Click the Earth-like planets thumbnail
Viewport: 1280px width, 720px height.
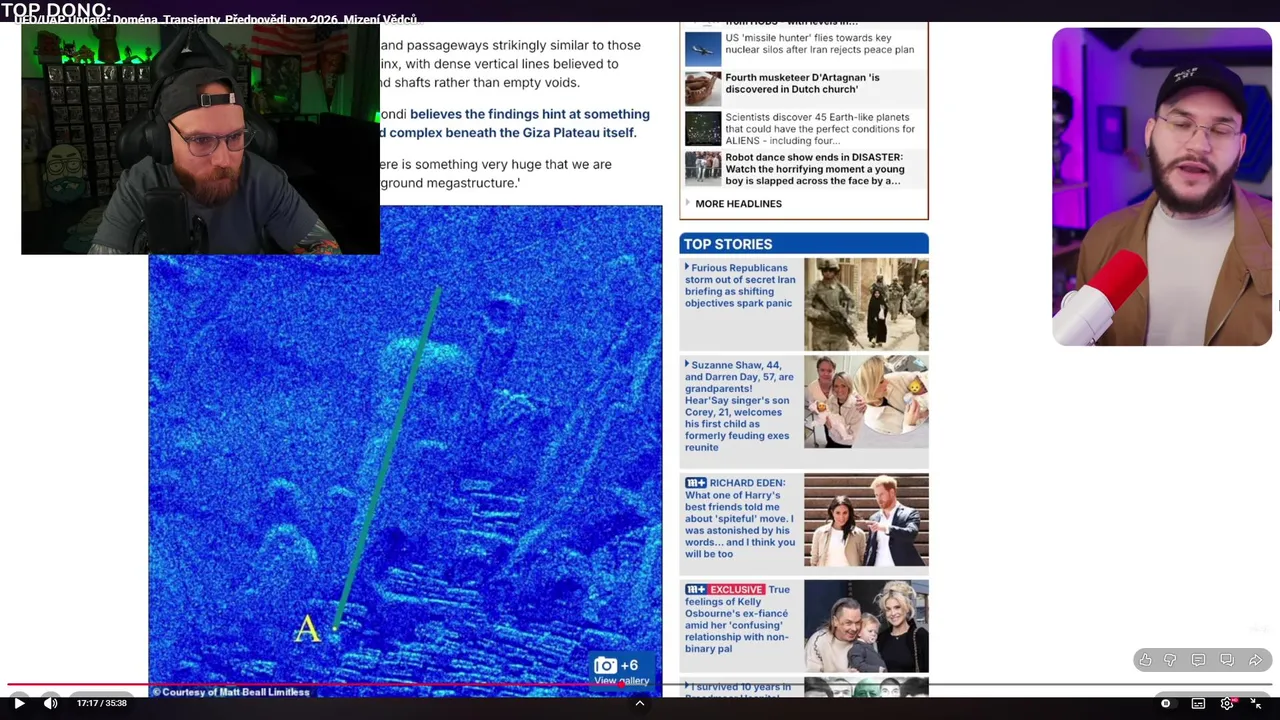(x=703, y=128)
